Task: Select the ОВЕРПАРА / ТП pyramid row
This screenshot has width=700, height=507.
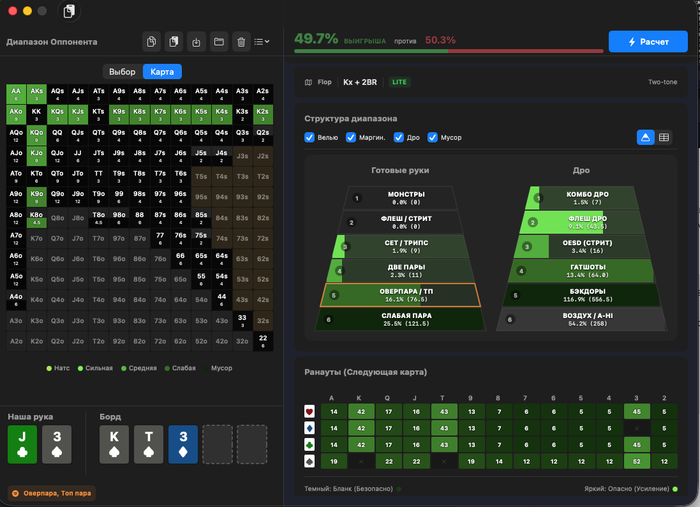Action: pyautogui.click(x=400, y=295)
